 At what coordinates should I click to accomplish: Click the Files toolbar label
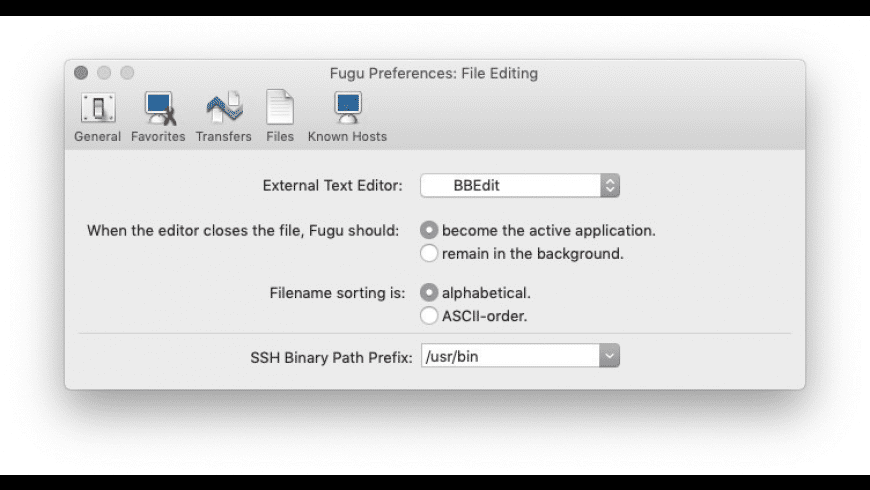pos(280,137)
